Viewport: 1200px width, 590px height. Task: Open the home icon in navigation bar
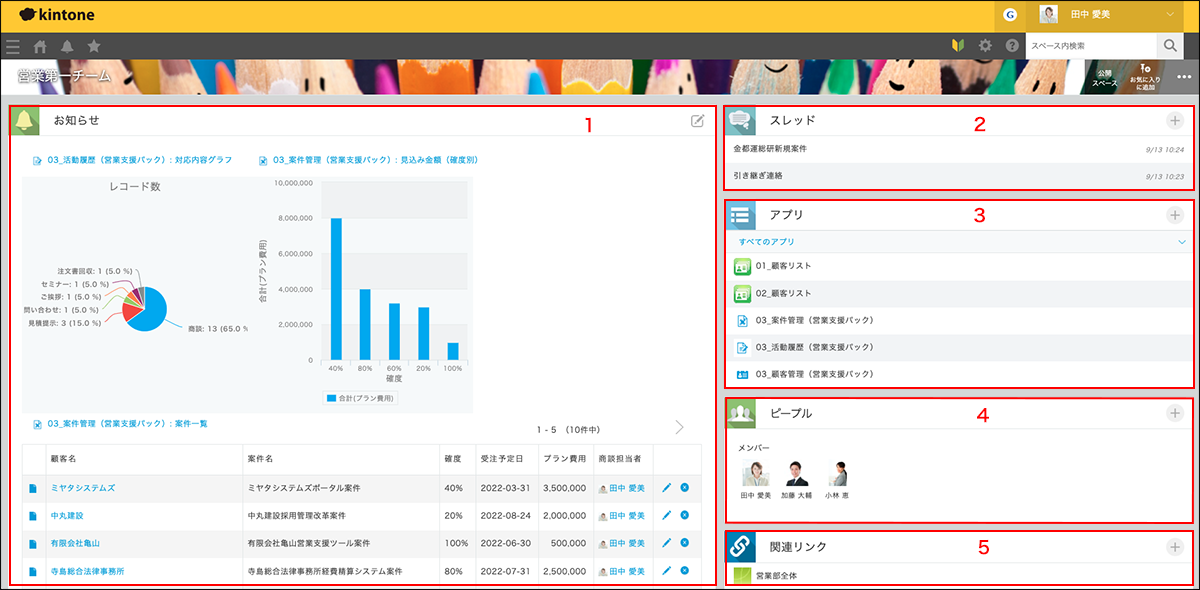pos(40,46)
